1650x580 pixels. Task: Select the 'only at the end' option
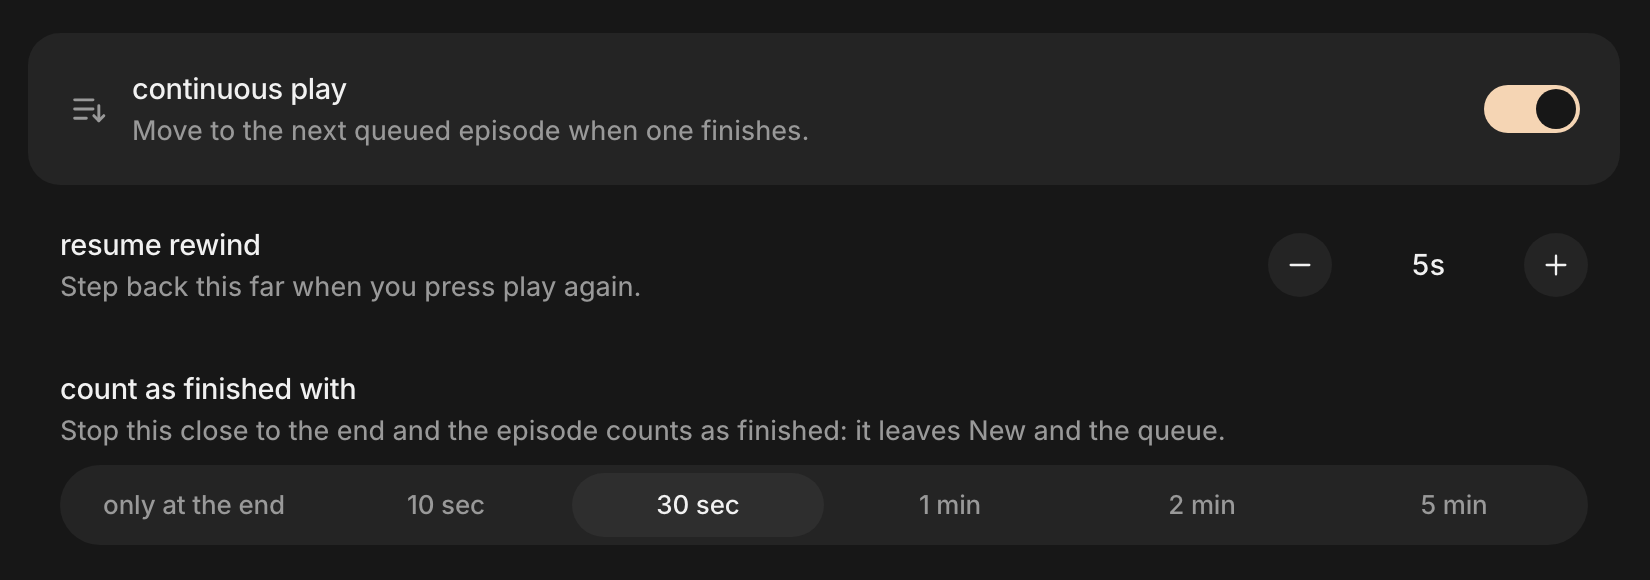tap(194, 505)
